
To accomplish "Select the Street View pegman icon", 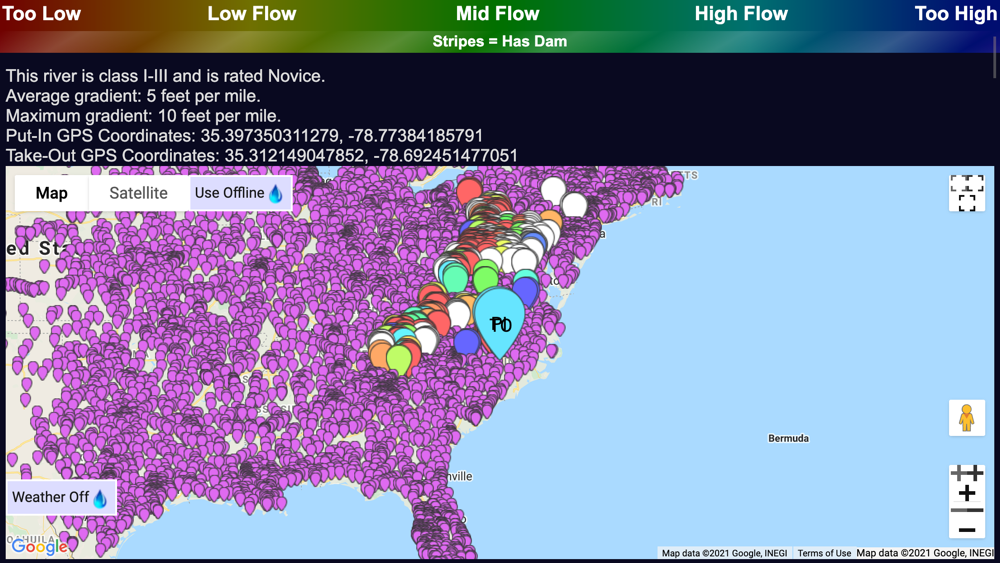I will click(x=967, y=418).
